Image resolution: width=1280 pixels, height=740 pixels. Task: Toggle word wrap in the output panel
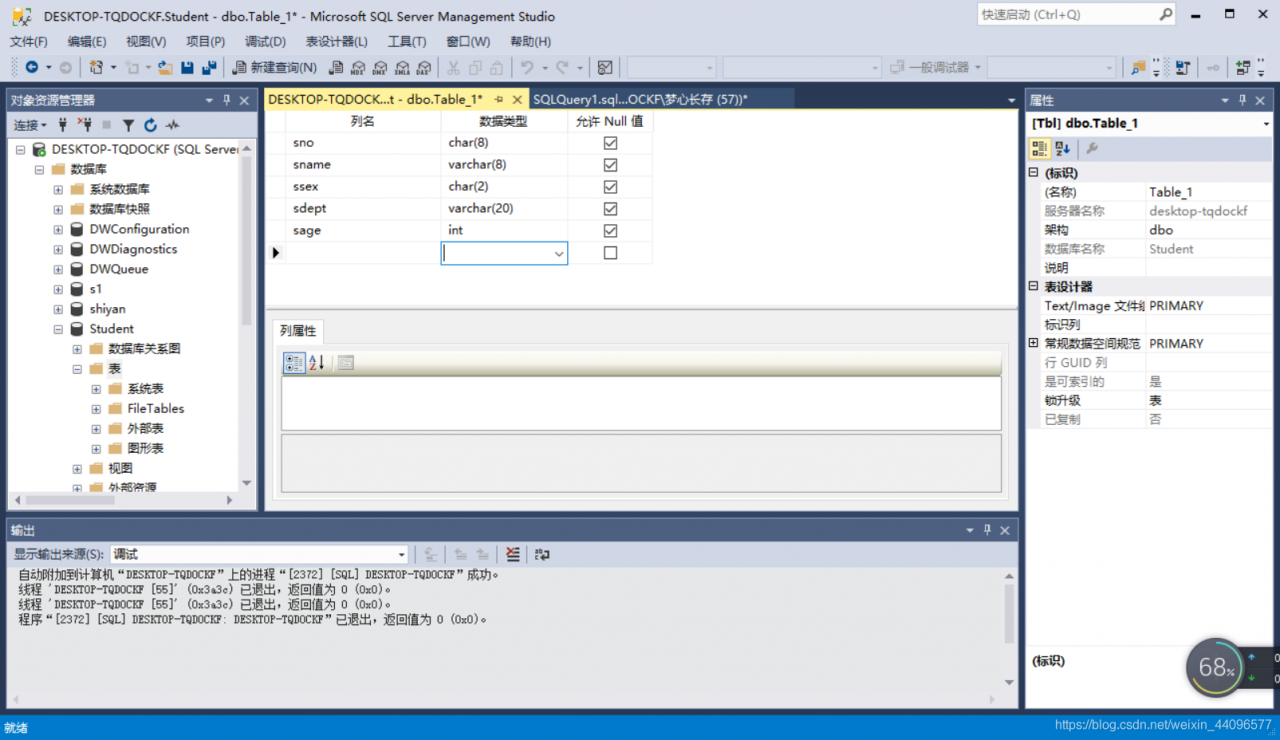[542, 554]
